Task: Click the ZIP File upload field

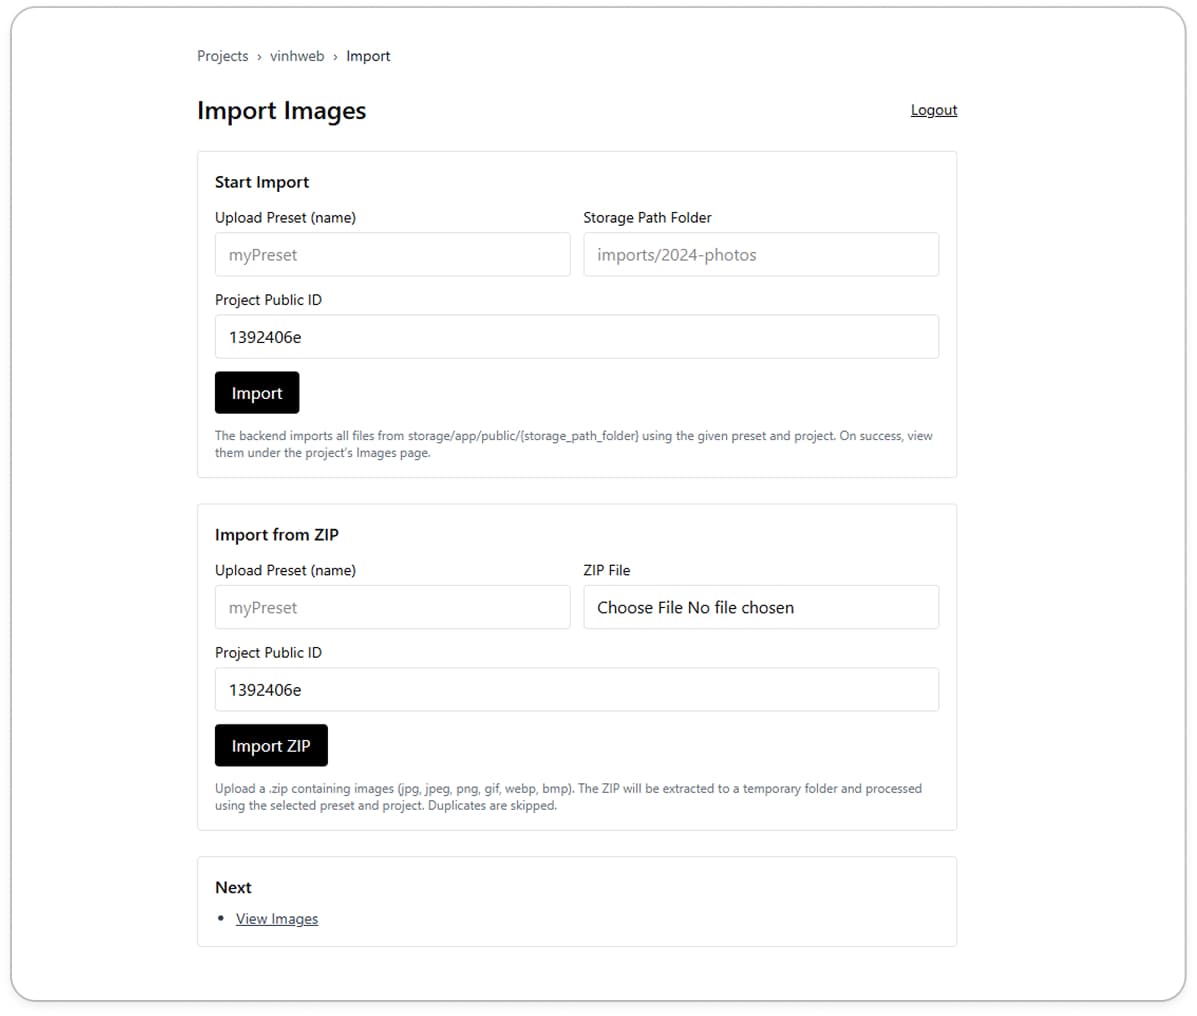Action: pyautogui.click(x=760, y=607)
